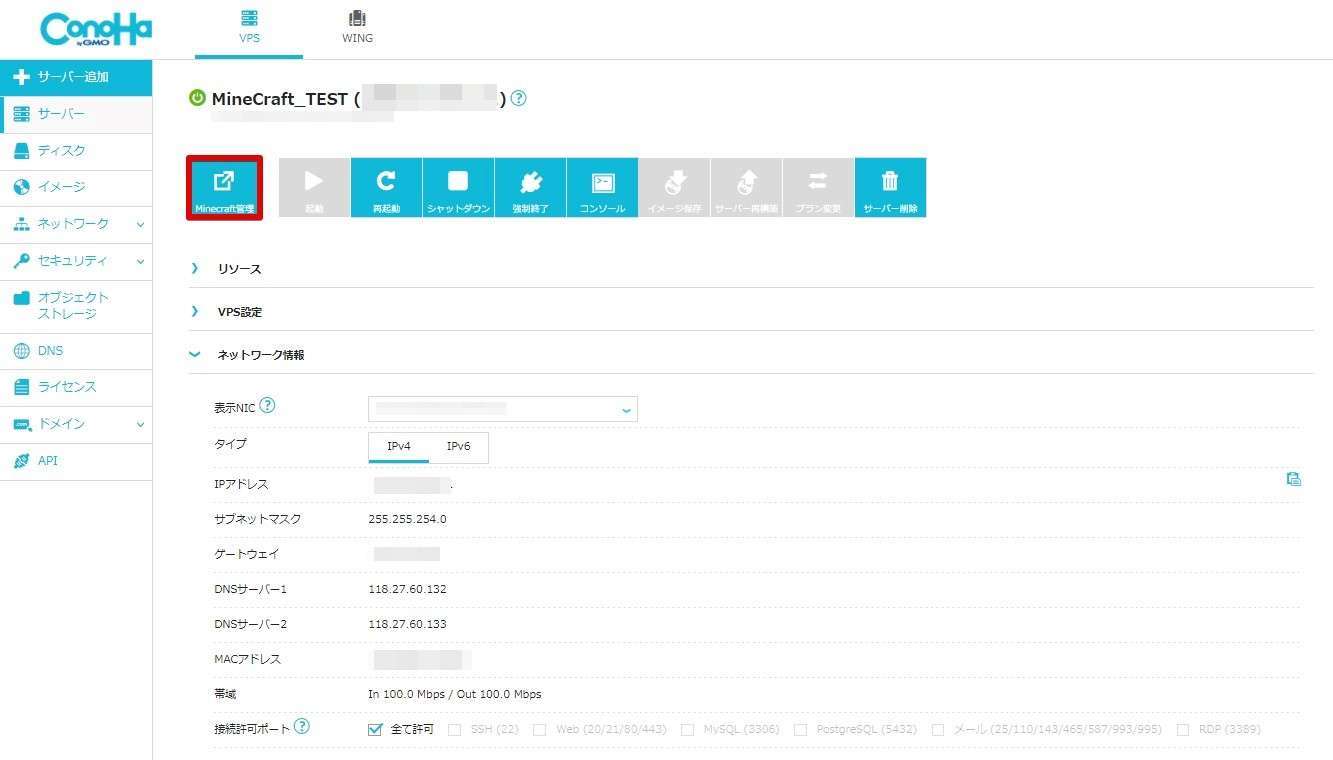Shut down the server via シャットダウン
The image size is (1333, 760).
458,188
